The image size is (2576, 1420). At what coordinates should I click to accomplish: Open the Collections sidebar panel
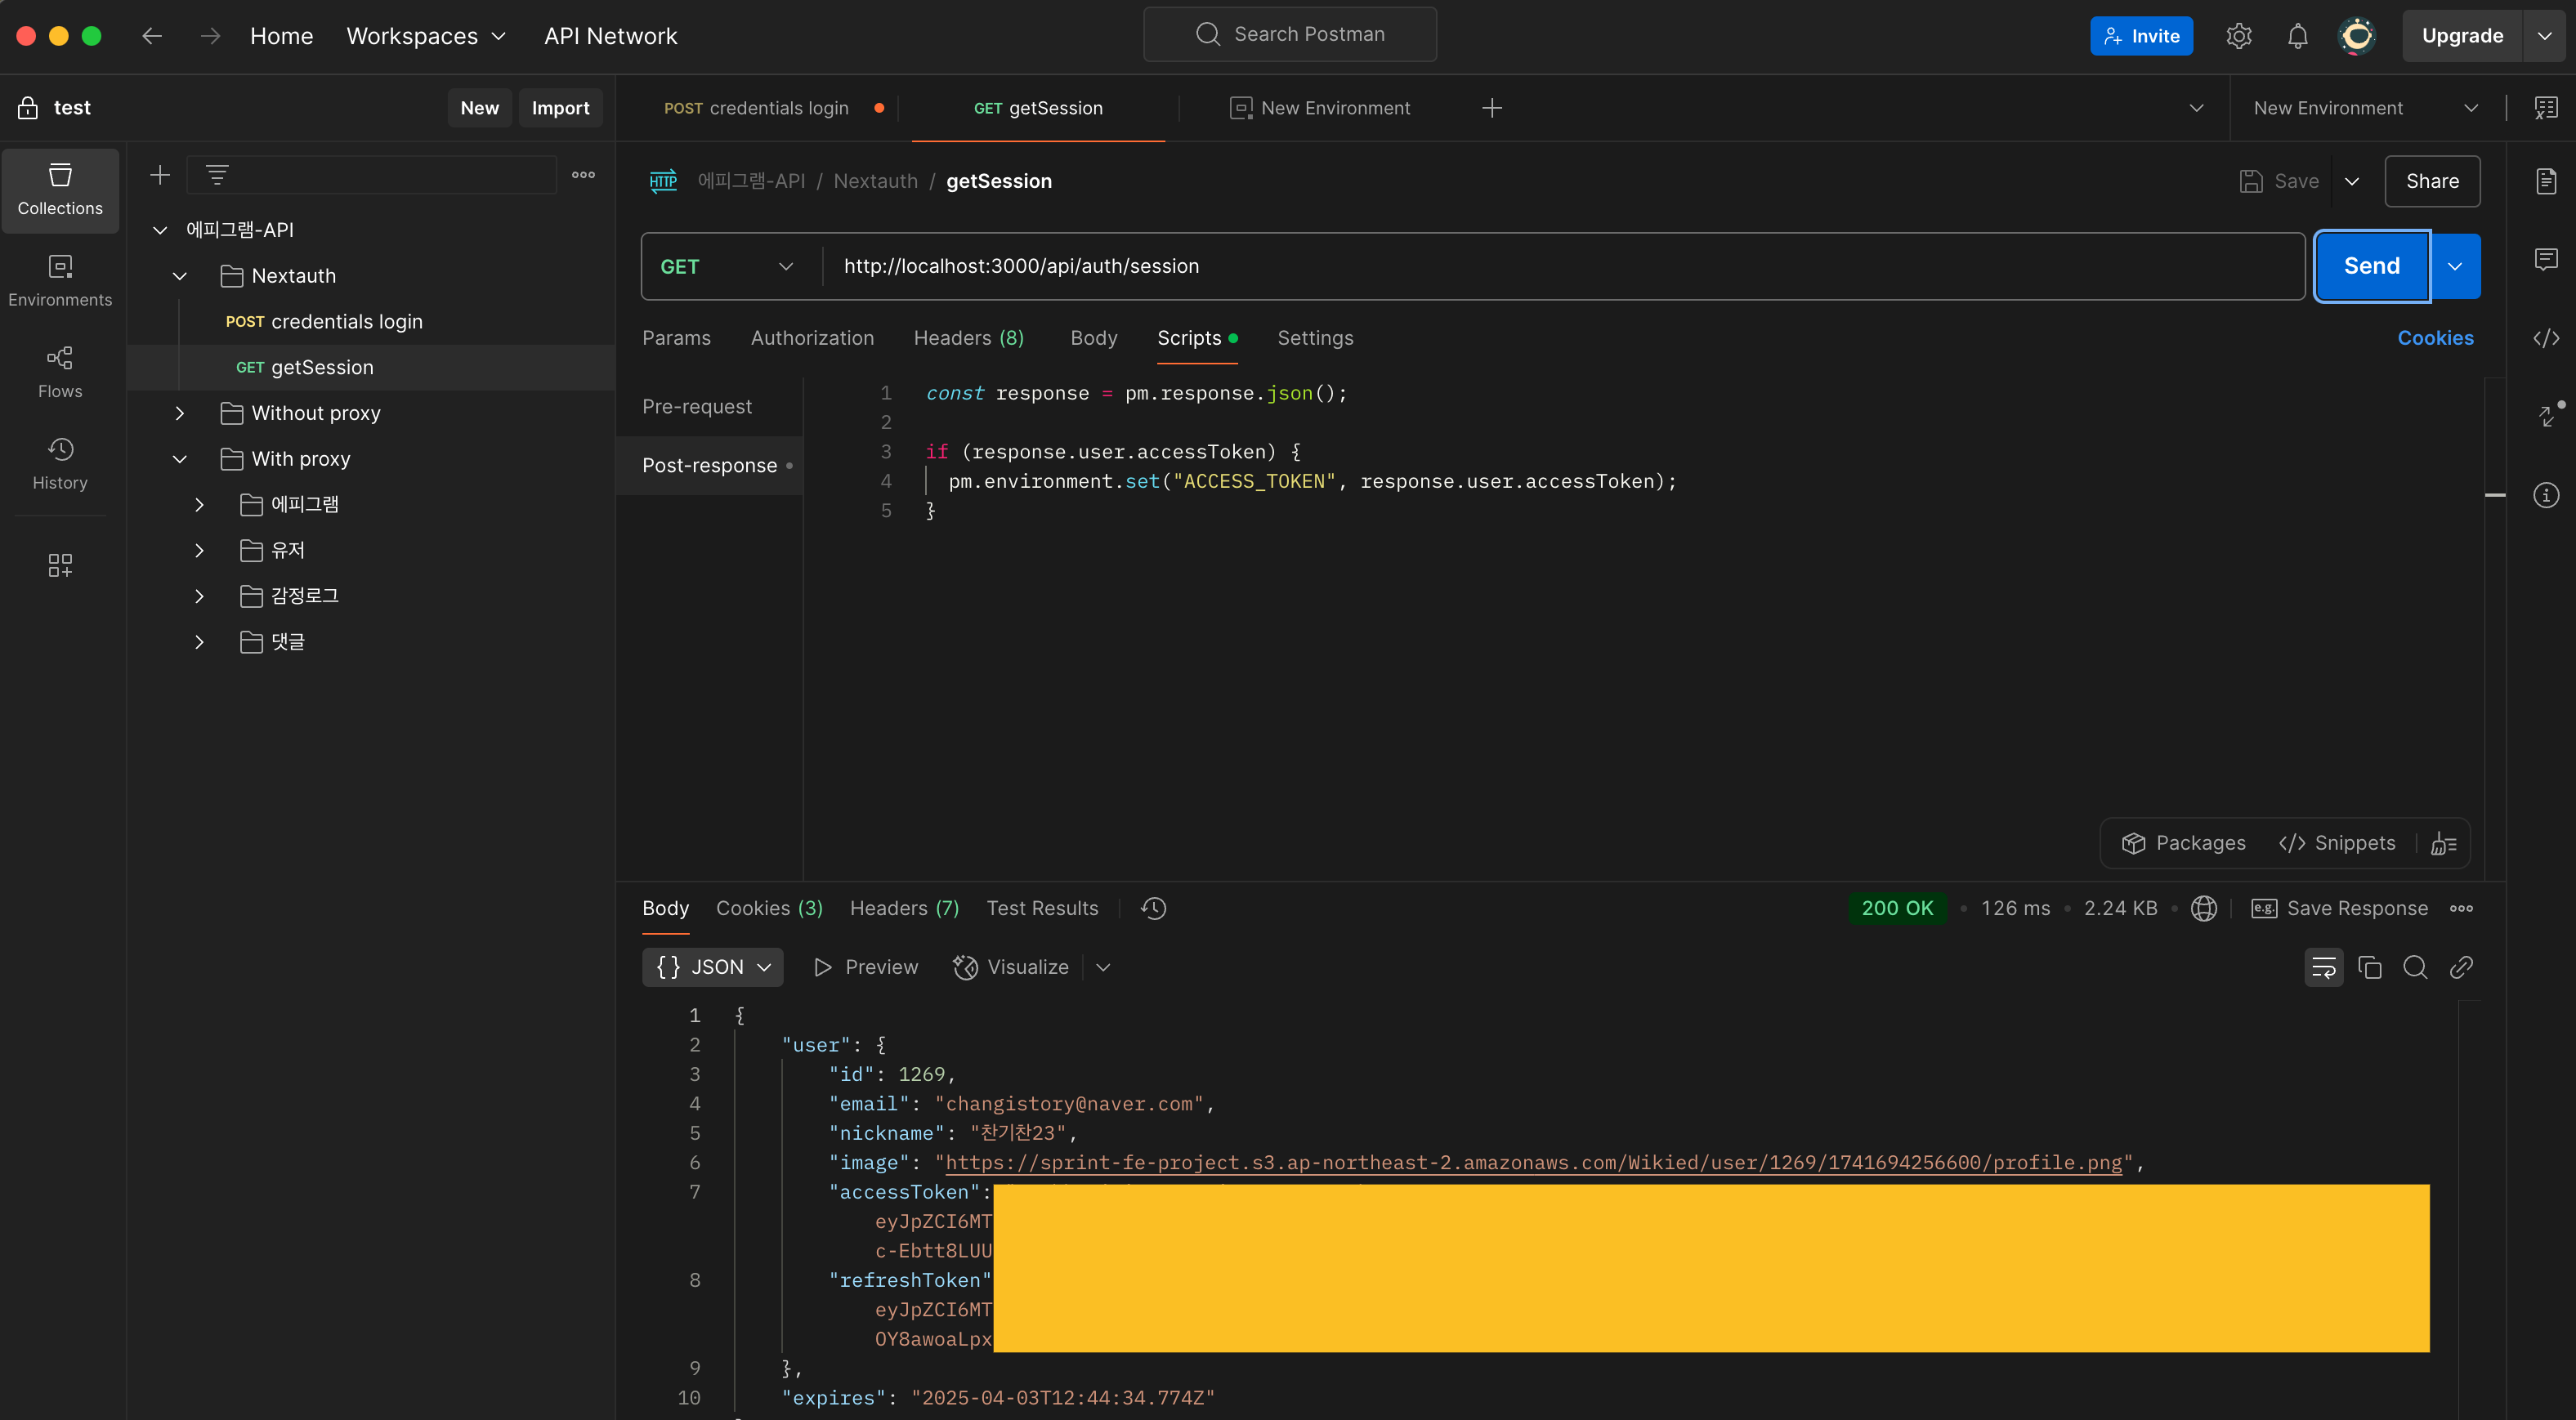point(60,189)
